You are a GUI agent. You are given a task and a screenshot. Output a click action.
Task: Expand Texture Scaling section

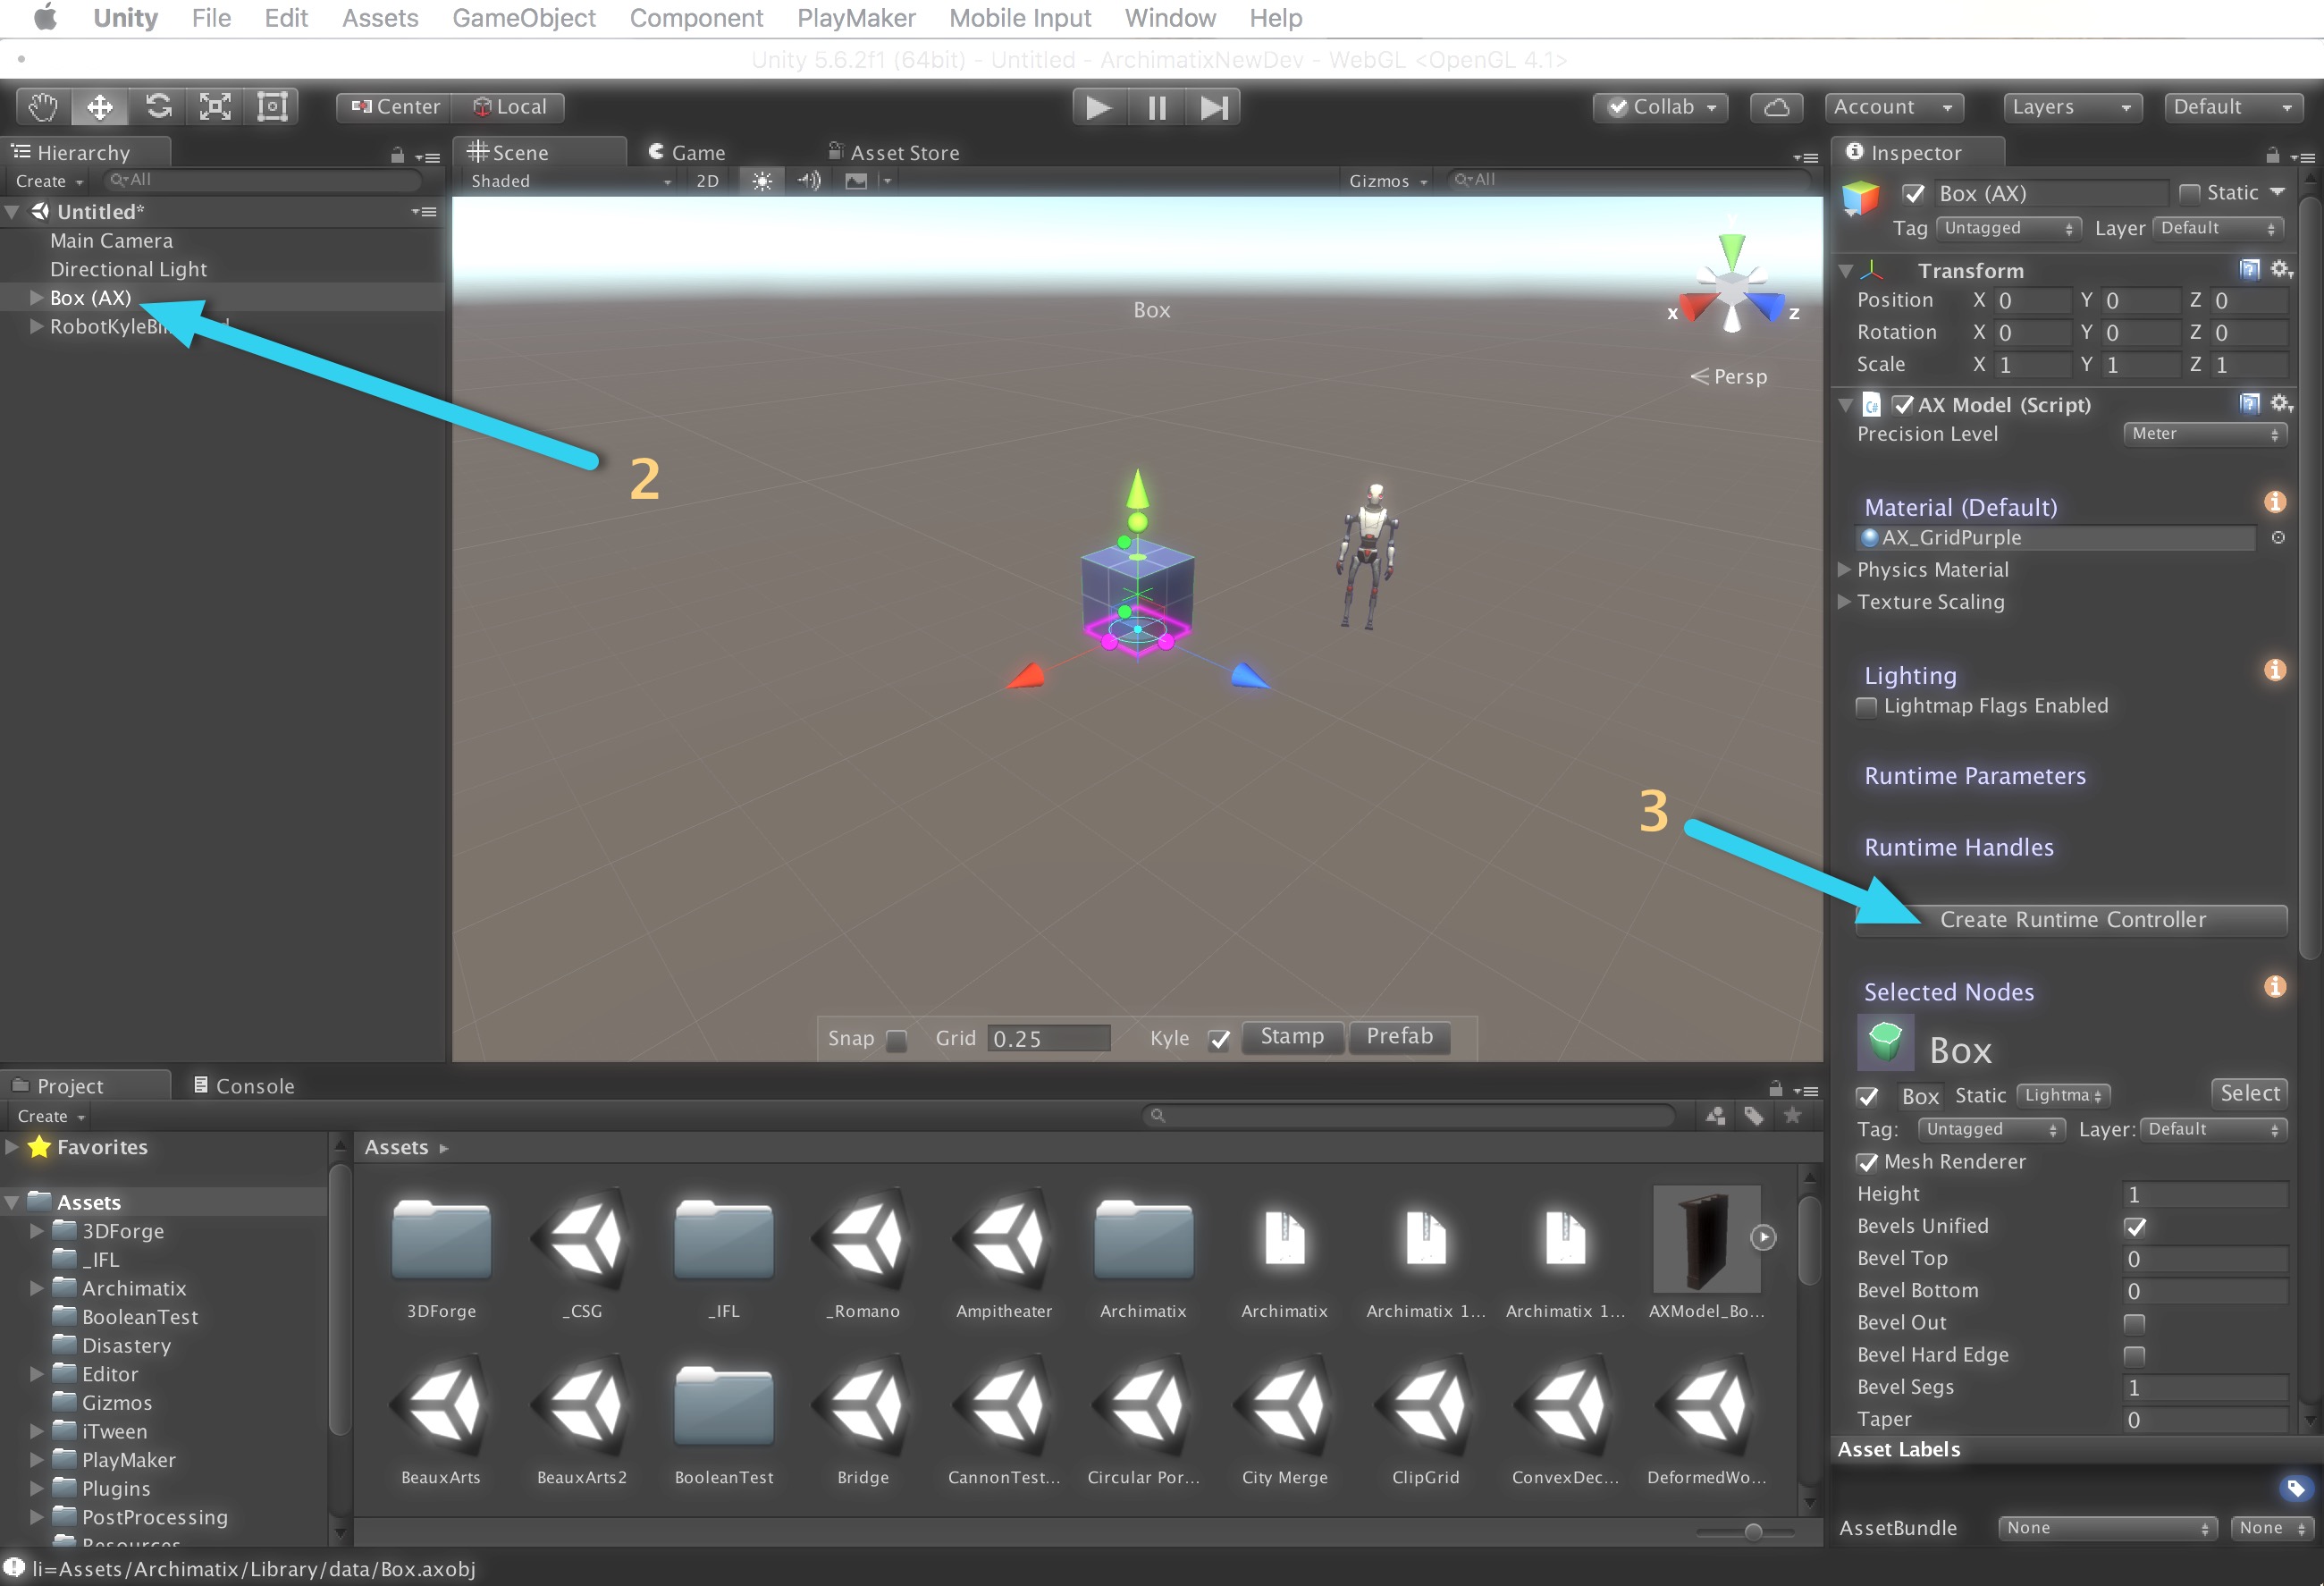[1845, 602]
